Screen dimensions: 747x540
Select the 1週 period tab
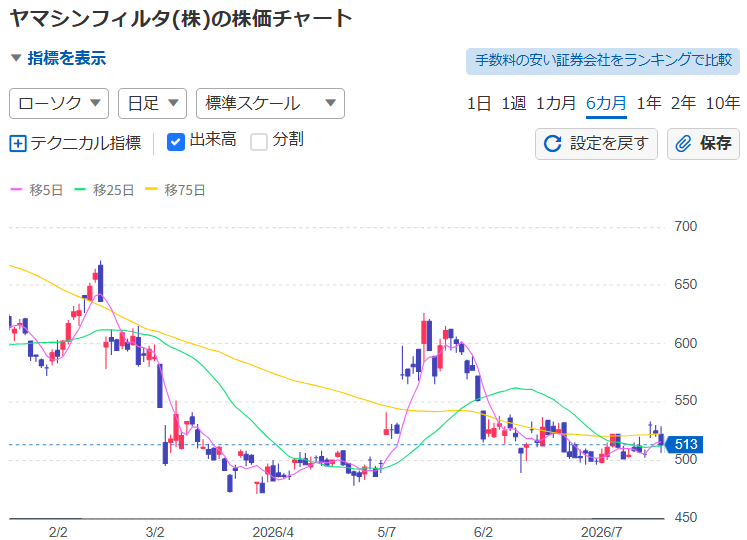click(x=514, y=103)
